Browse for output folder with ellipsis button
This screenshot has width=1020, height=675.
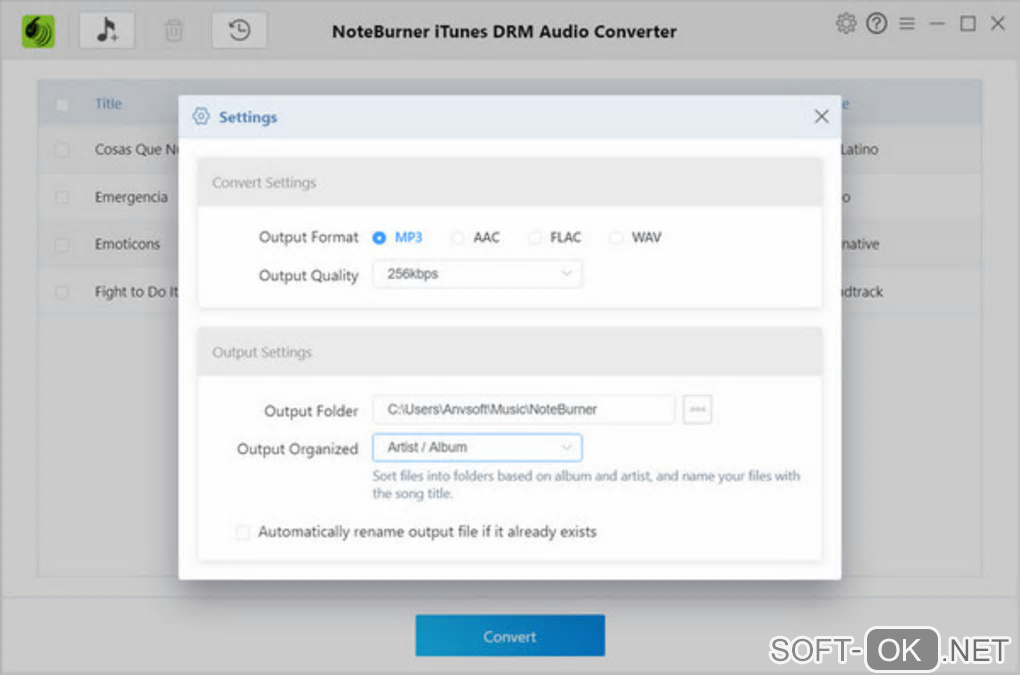(x=697, y=410)
